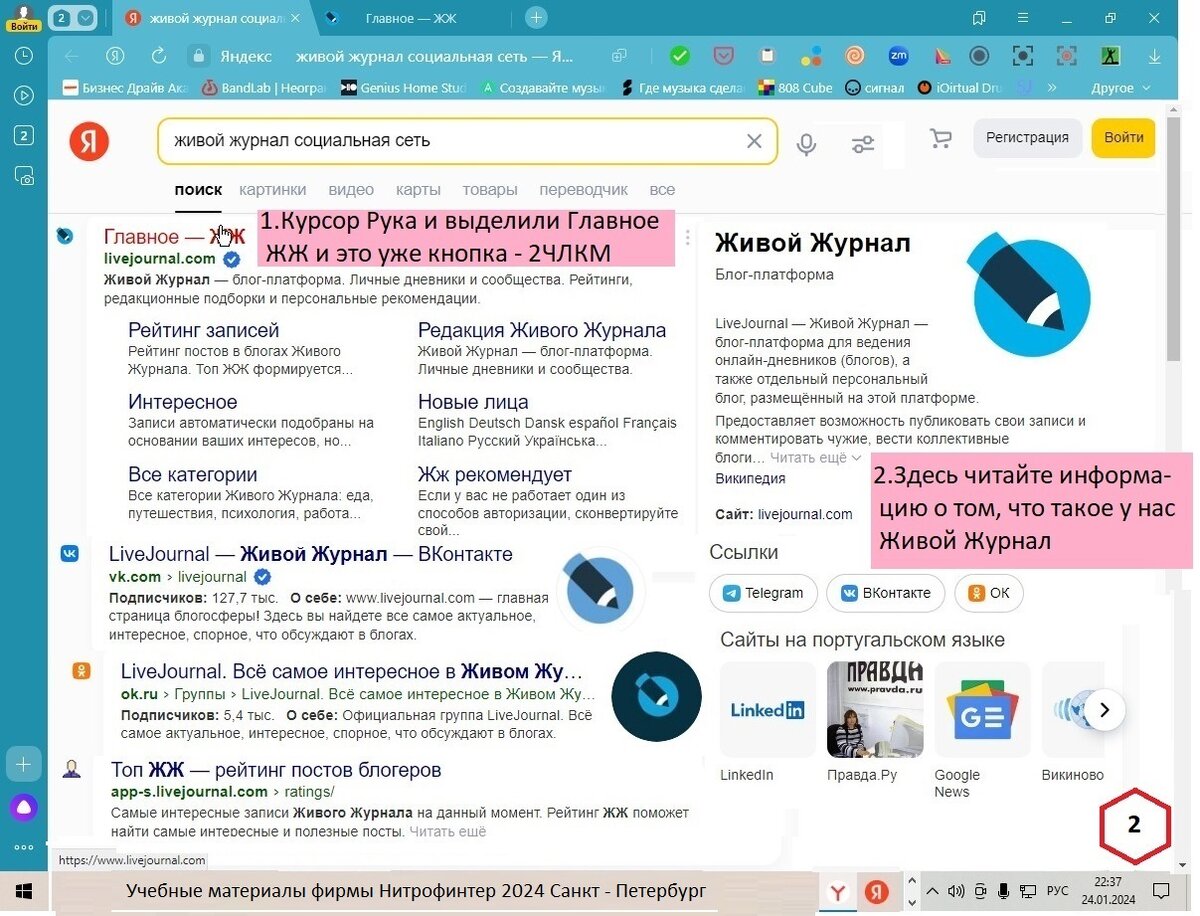The height and width of the screenshot is (916, 1200).
Task: Click the yellow Войти button
Action: click(1122, 138)
